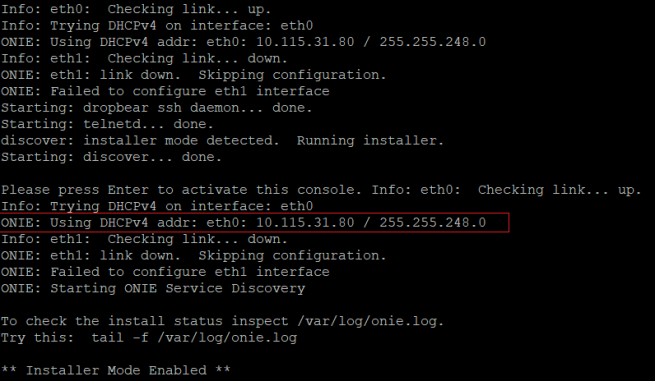
Task: Click the subnet mask 255.255.248.0 inside the red box
Action: pyautogui.click(x=432, y=223)
